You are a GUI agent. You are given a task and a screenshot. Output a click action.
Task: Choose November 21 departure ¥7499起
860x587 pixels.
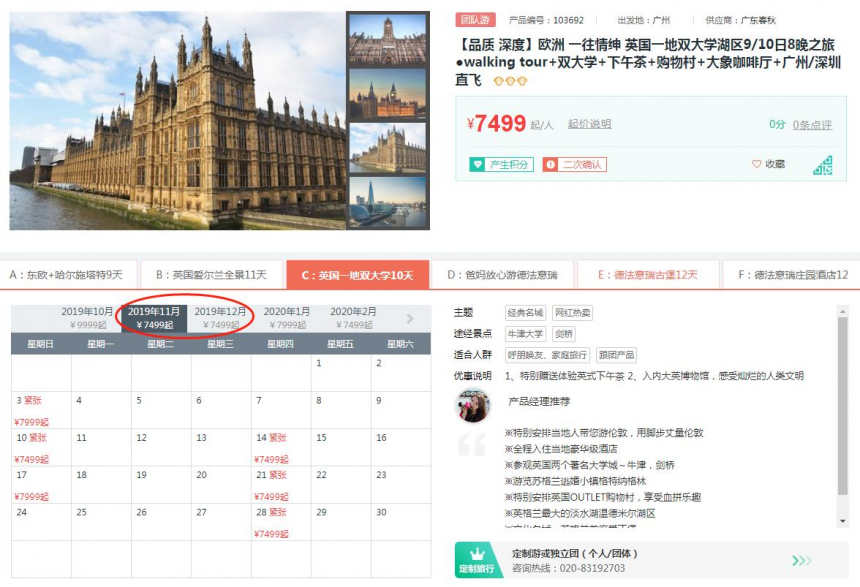(281, 484)
